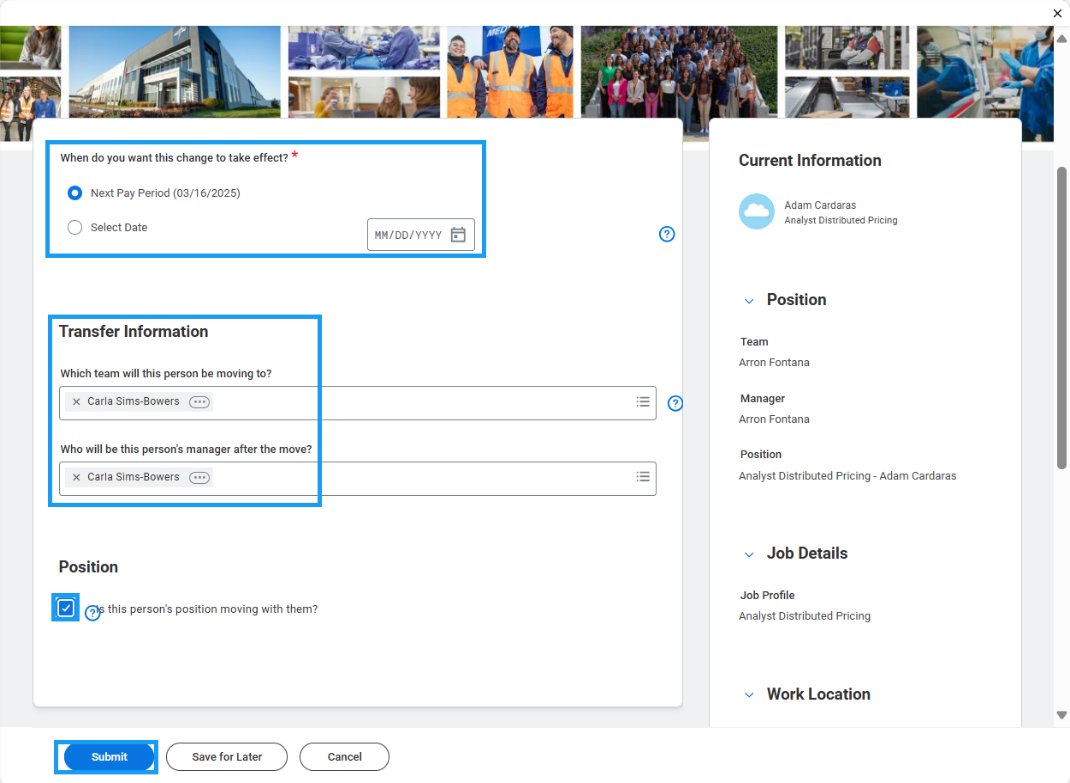
Task: Click Save for Later
Action: coord(226,757)
